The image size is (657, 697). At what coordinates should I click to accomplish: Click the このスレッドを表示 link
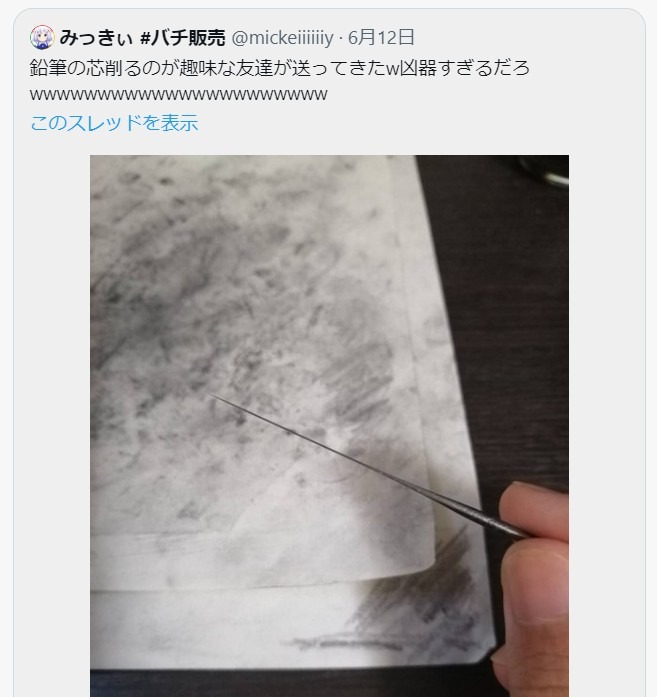click(114, 123)
